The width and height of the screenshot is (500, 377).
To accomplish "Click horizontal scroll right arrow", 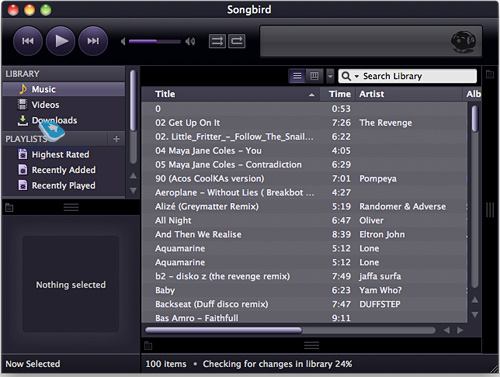I will [460, 330].
